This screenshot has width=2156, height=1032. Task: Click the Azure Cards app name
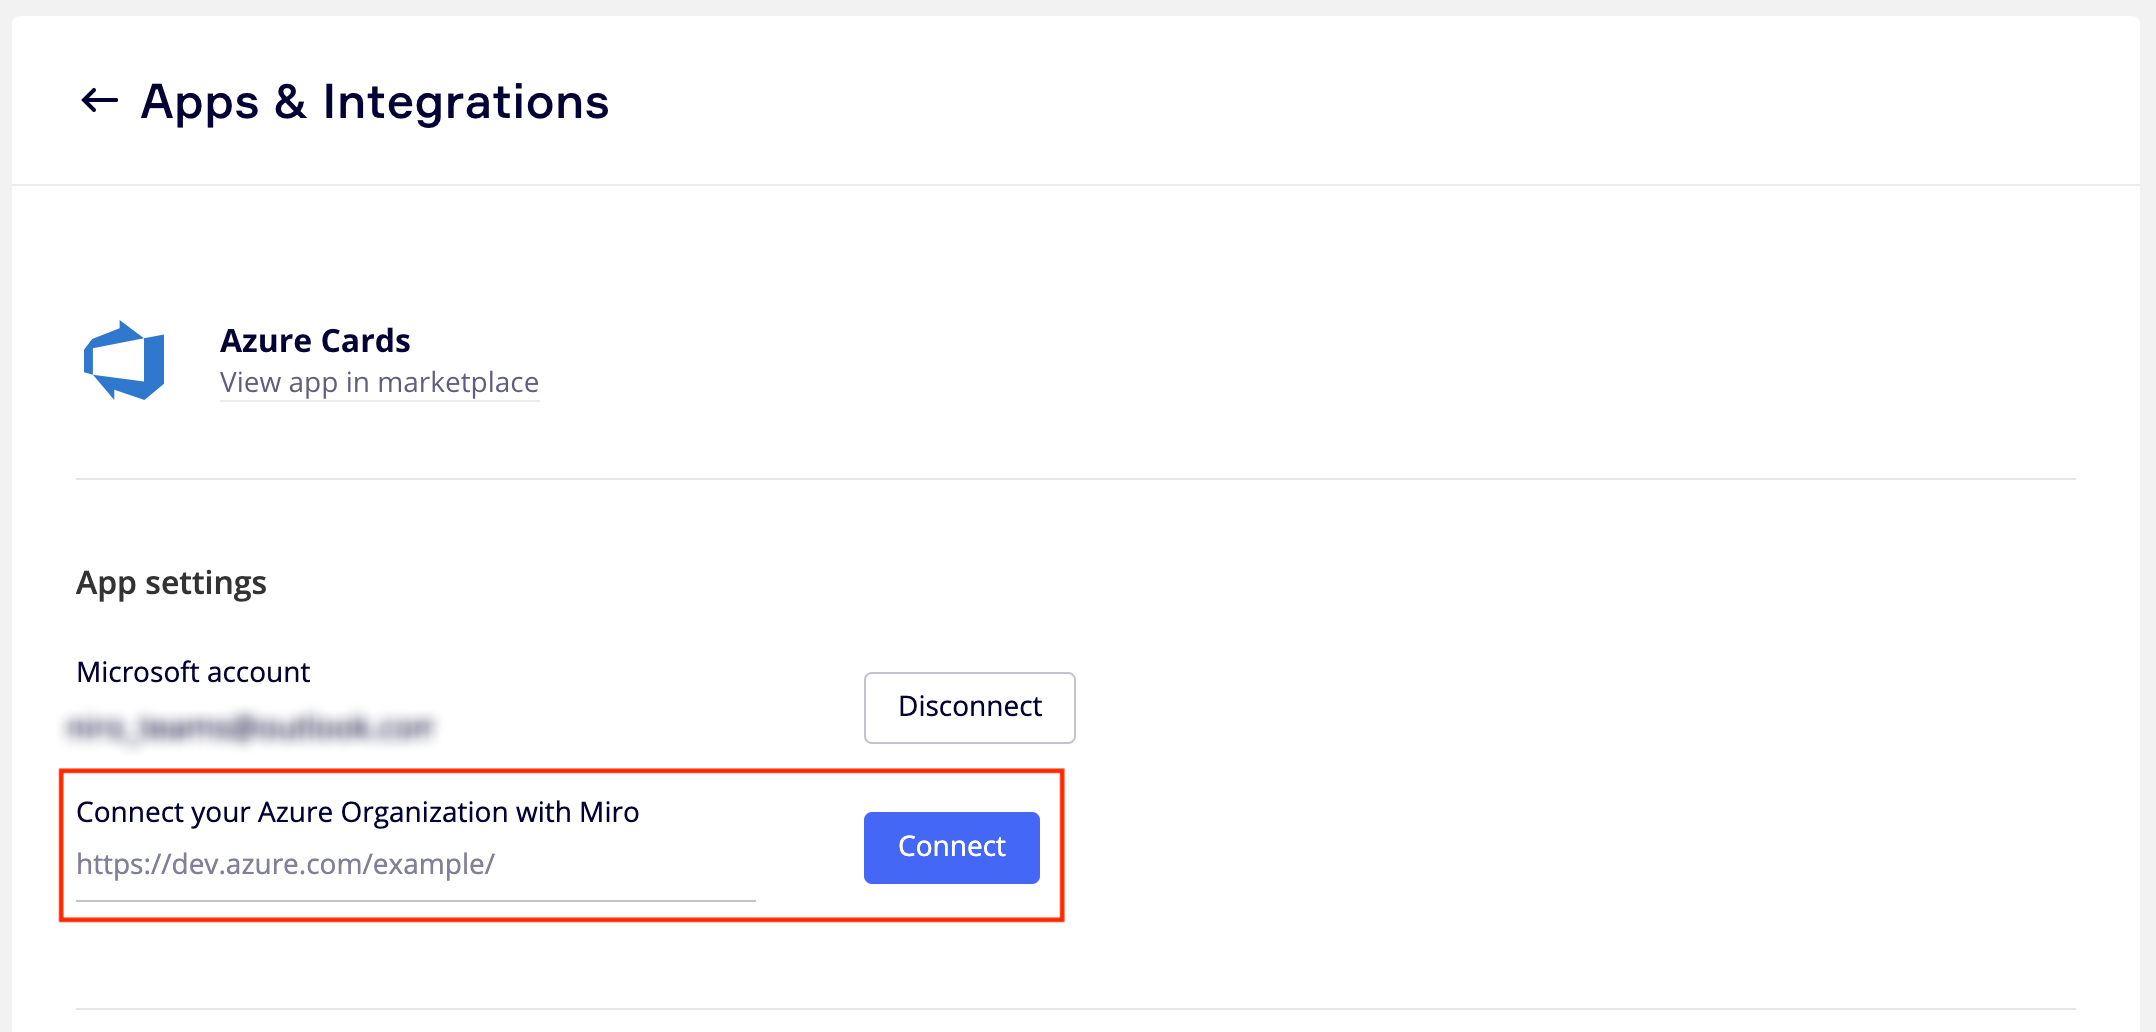(x=315, y=341)
